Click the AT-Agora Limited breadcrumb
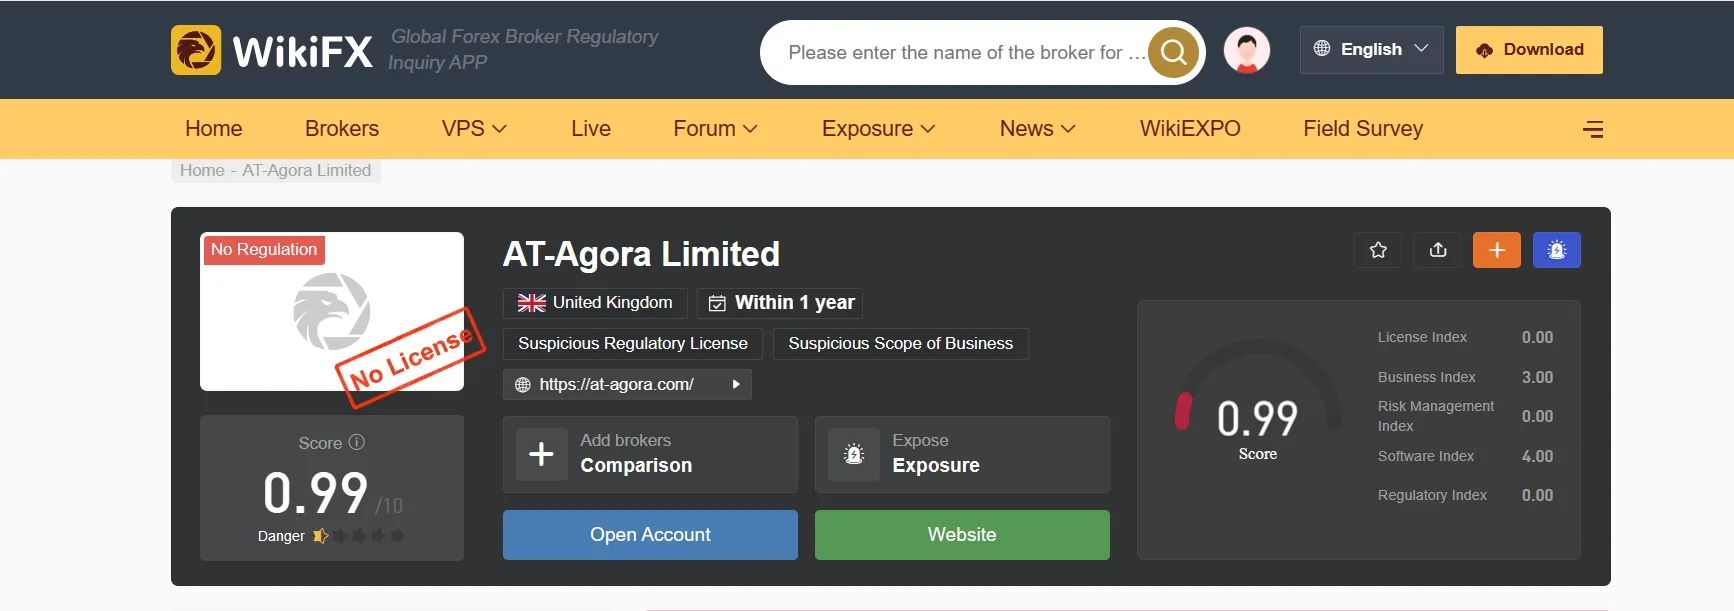Image resolution: width=1734 pixels, height=611 pixels. (x=306, y=170)
